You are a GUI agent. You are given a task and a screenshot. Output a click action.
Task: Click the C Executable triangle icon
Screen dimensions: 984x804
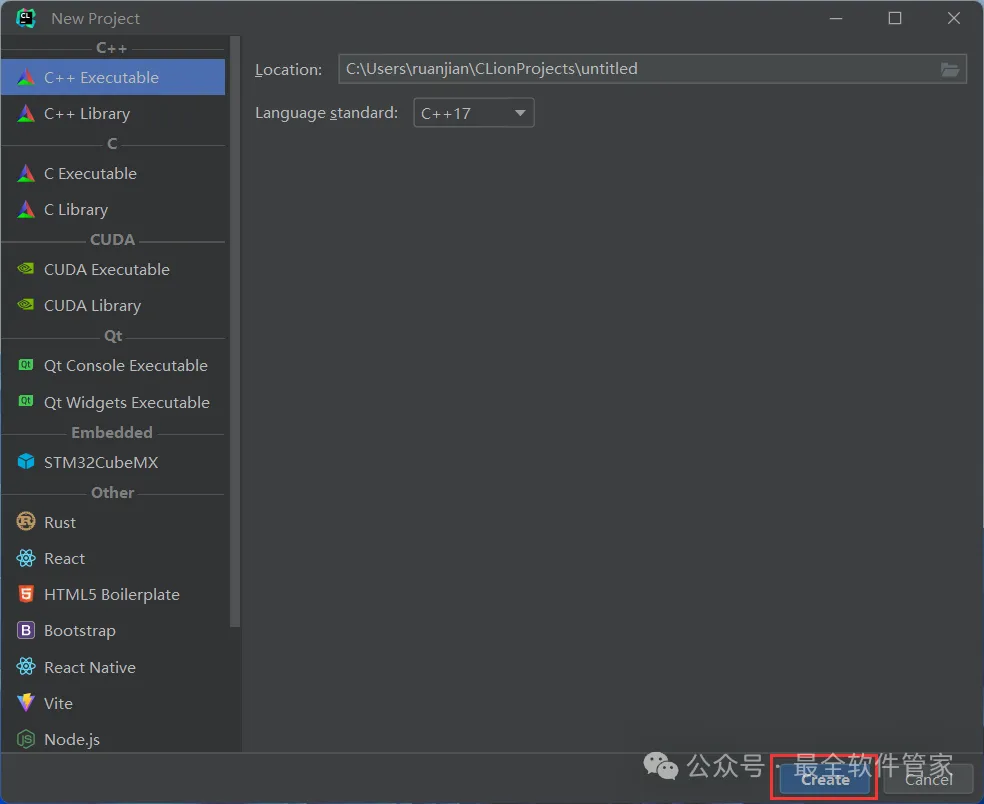coord(26,173)
